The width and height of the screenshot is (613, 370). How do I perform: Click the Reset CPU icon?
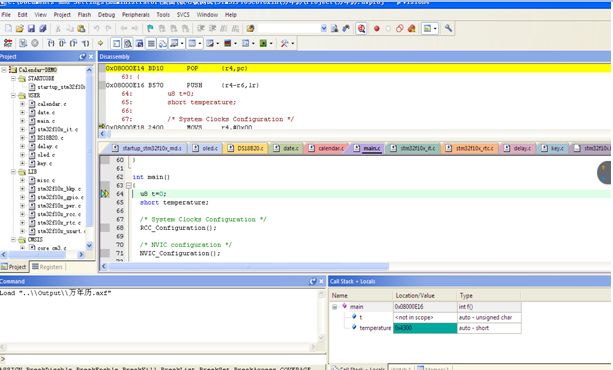tap(8, 43)
